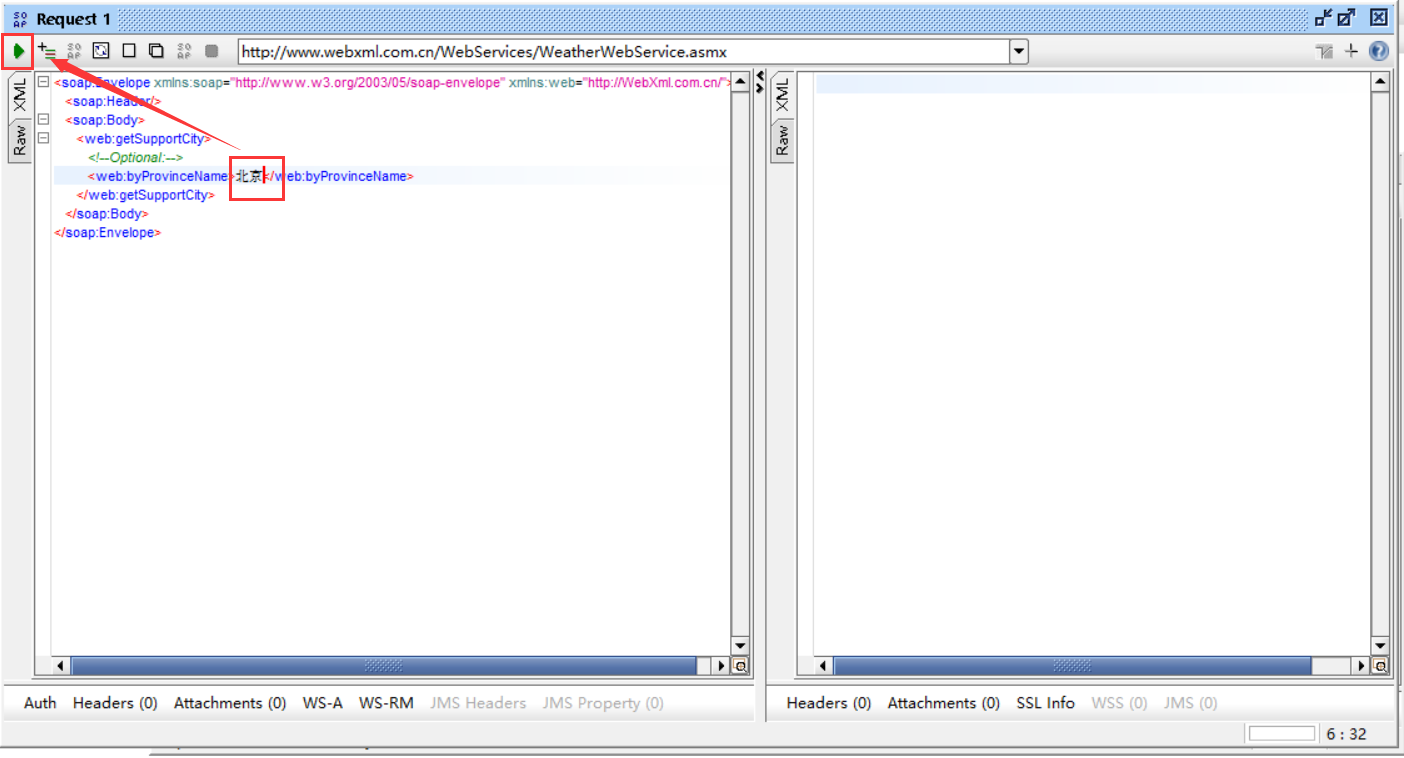Click the 6 : 32 cursor position indicator
This screenshot has width=1404, height=758.
(1346, 734)
